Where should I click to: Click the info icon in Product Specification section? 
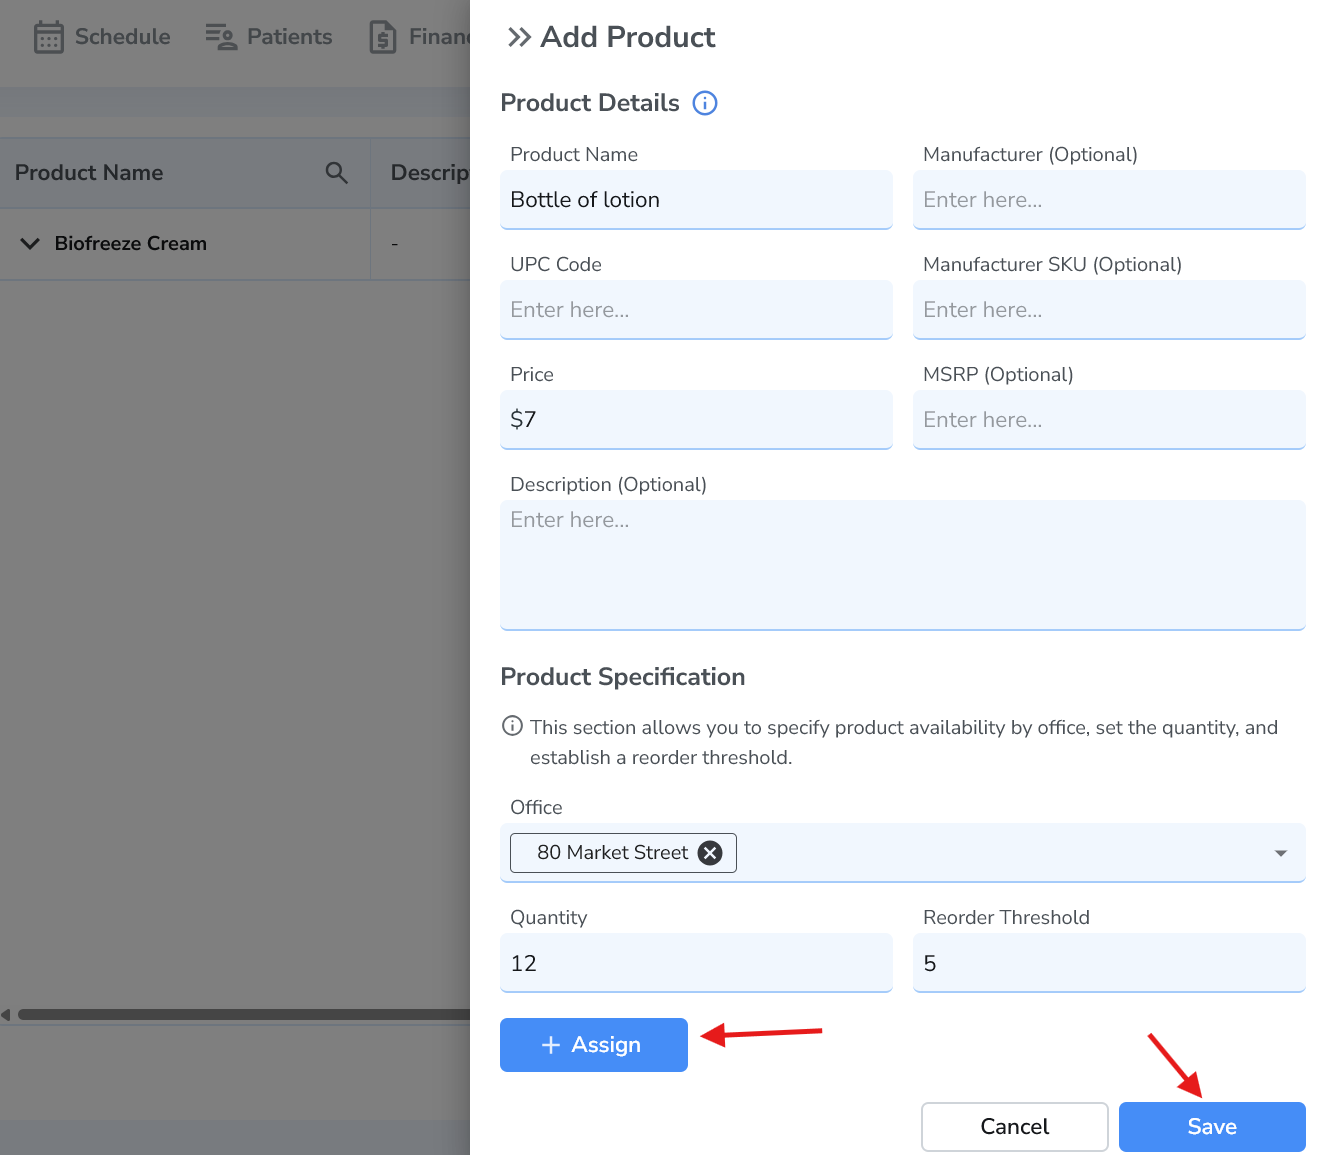pos(512,727)
